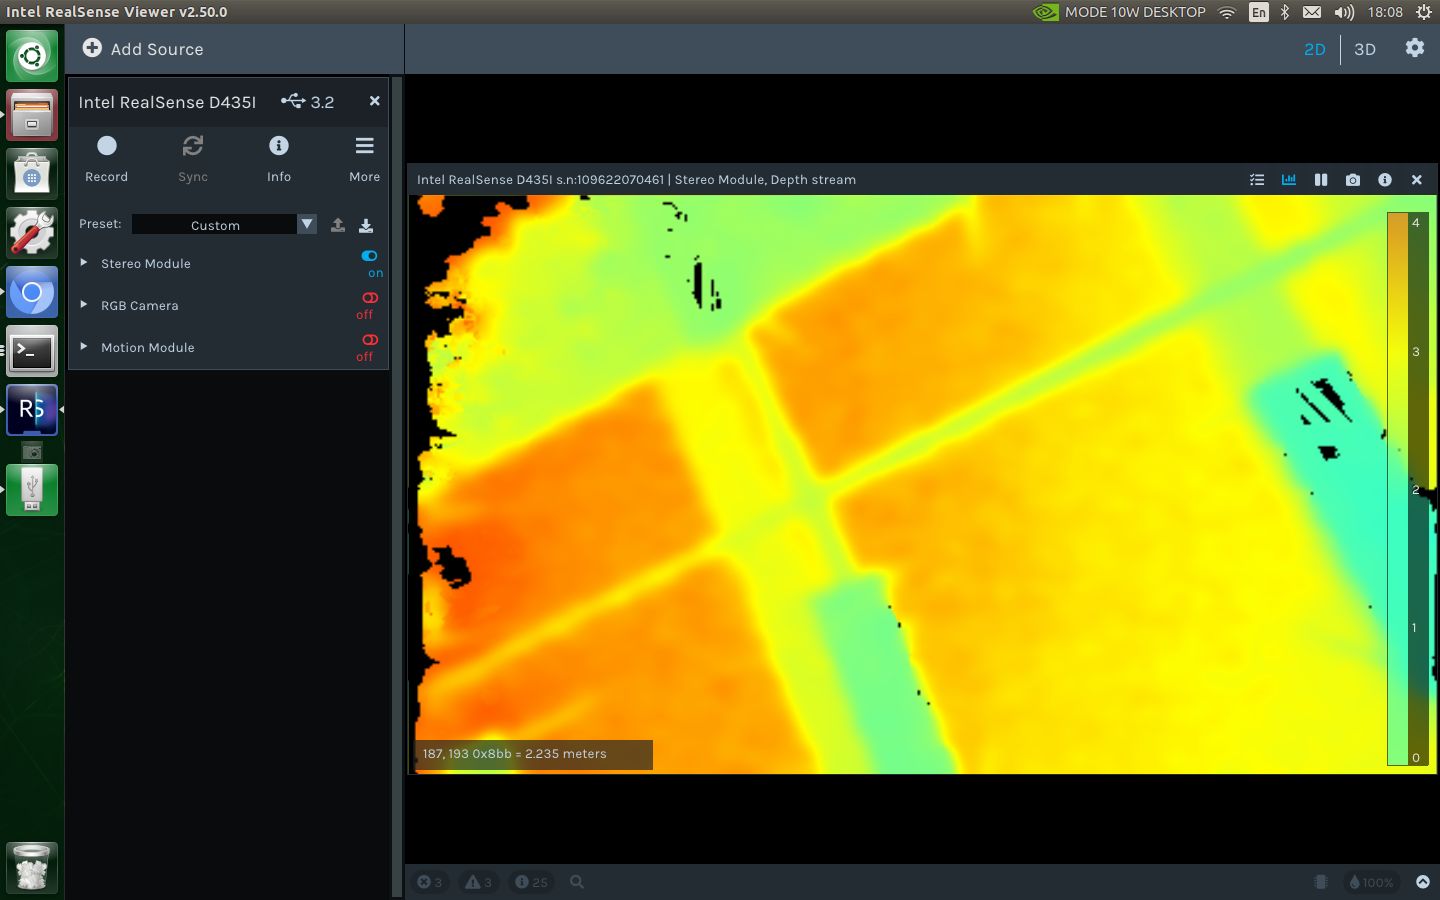Take a snapshot with camera icon
The height and width of the screenshot is (900, 1440).
1353,180
